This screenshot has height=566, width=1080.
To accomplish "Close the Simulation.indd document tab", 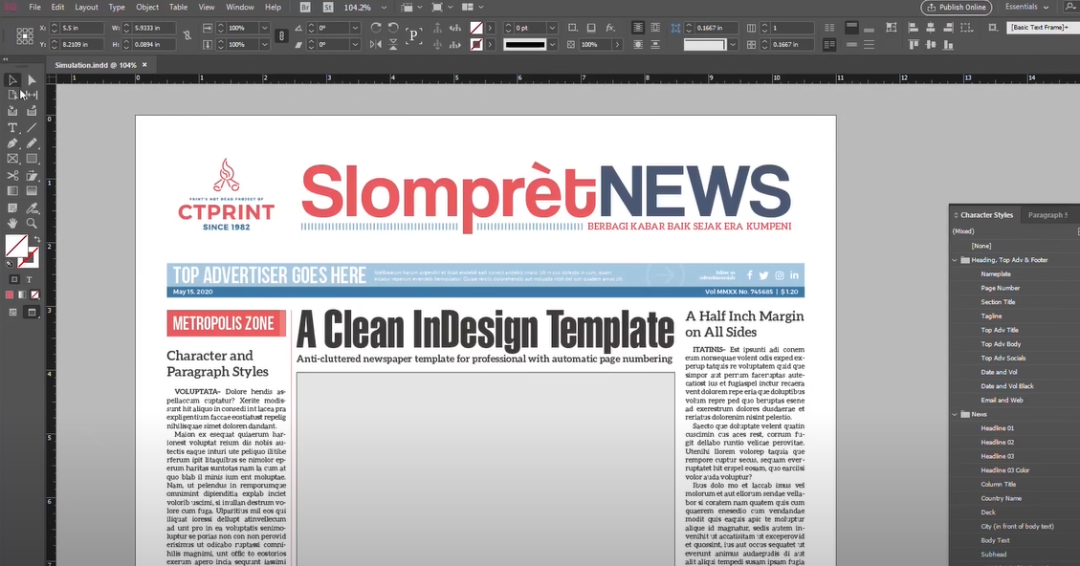I will 145,65.
